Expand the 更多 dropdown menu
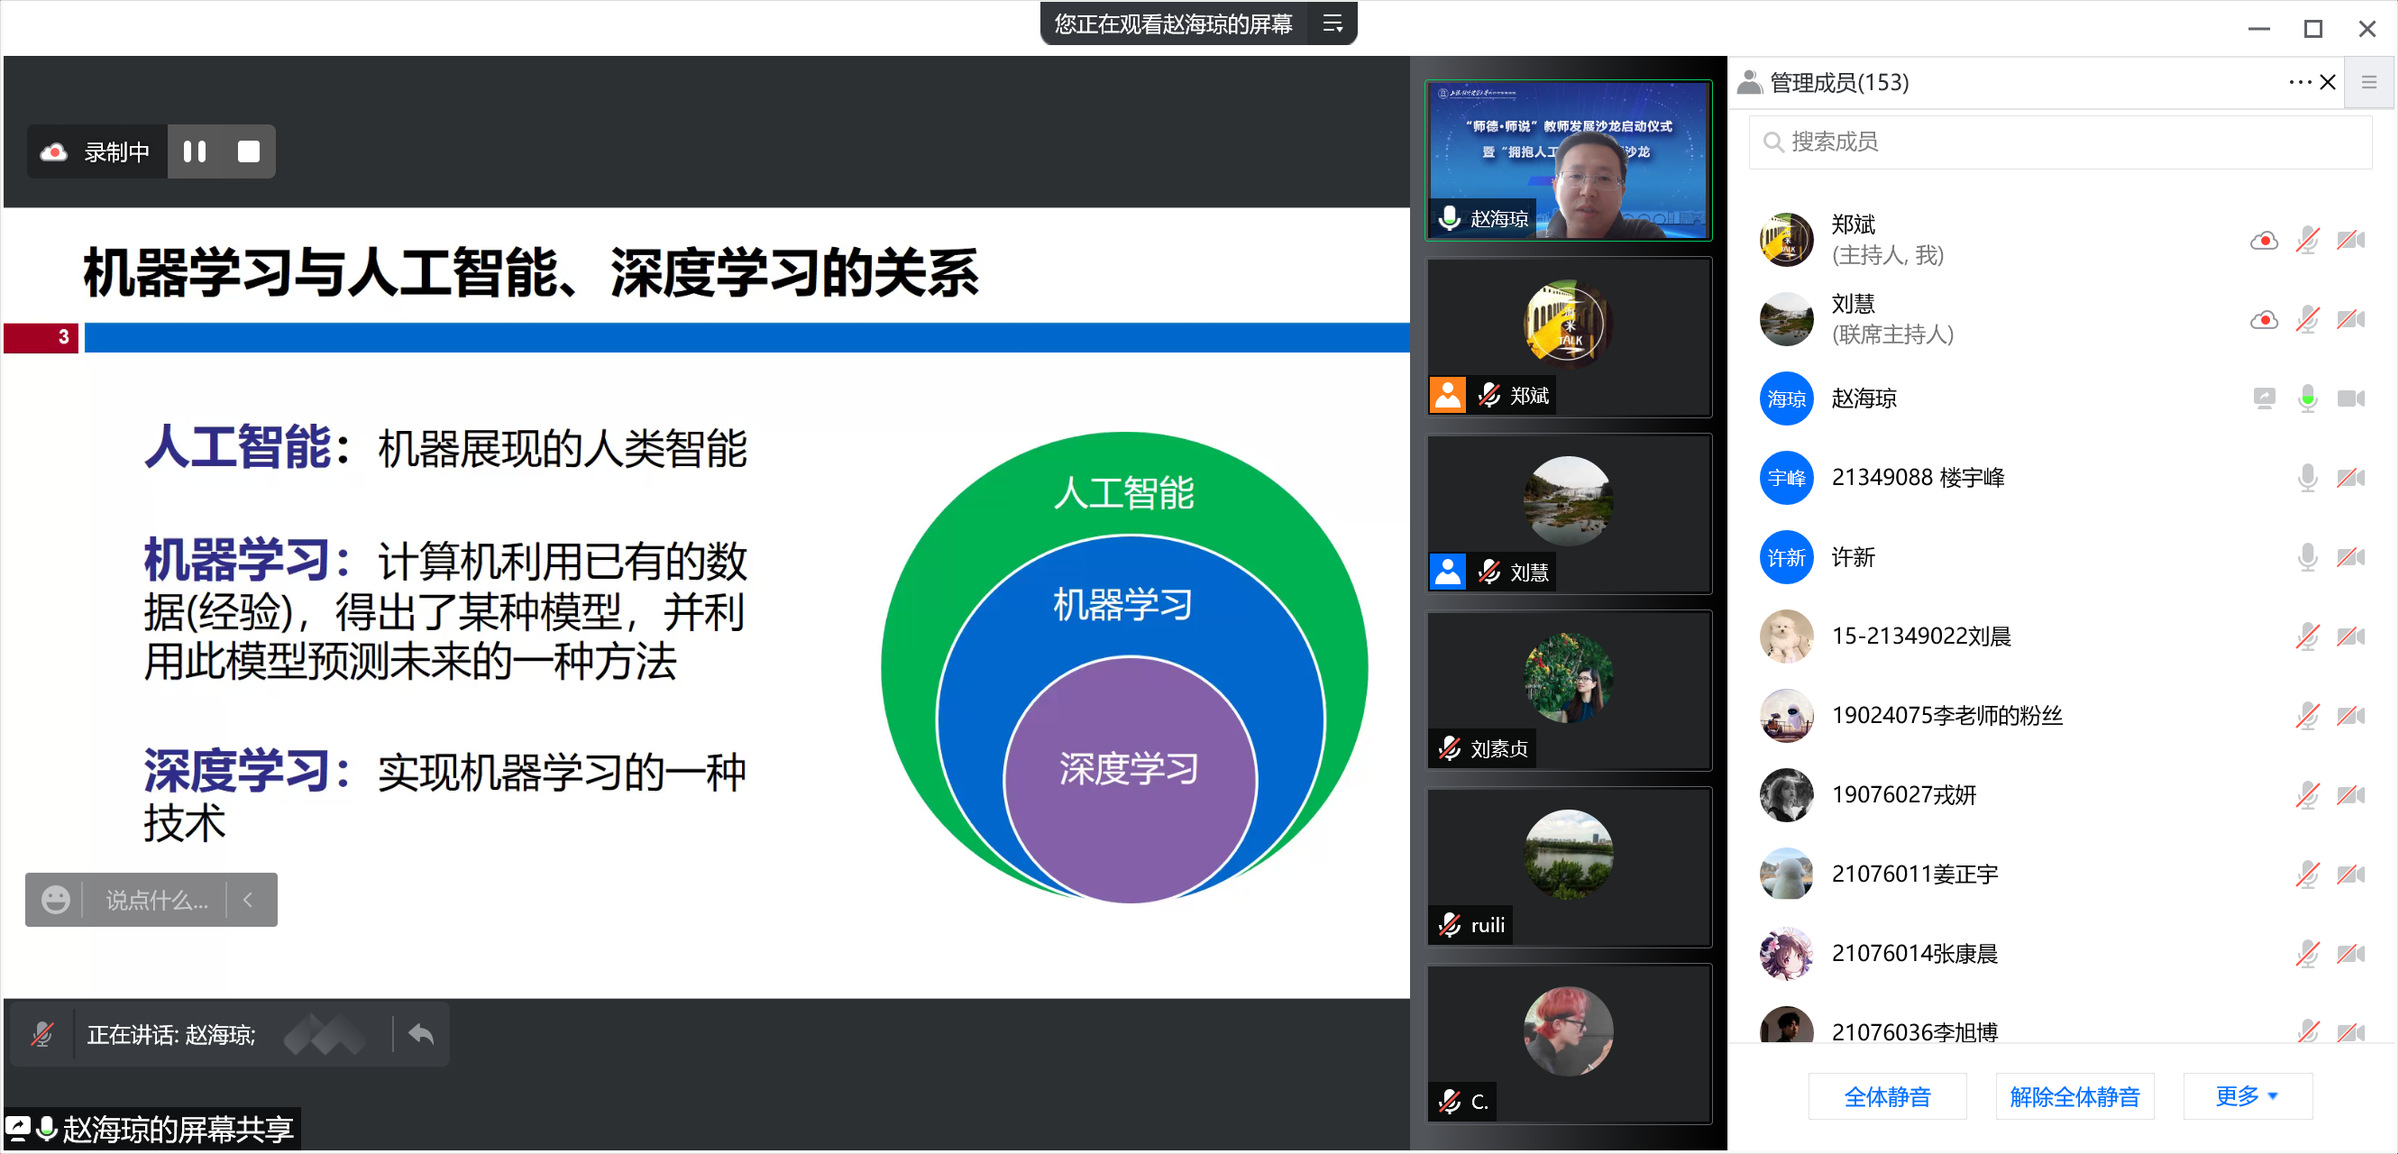The width and height of the screenshot is (2398, 1154). tap(2246, 1096)
